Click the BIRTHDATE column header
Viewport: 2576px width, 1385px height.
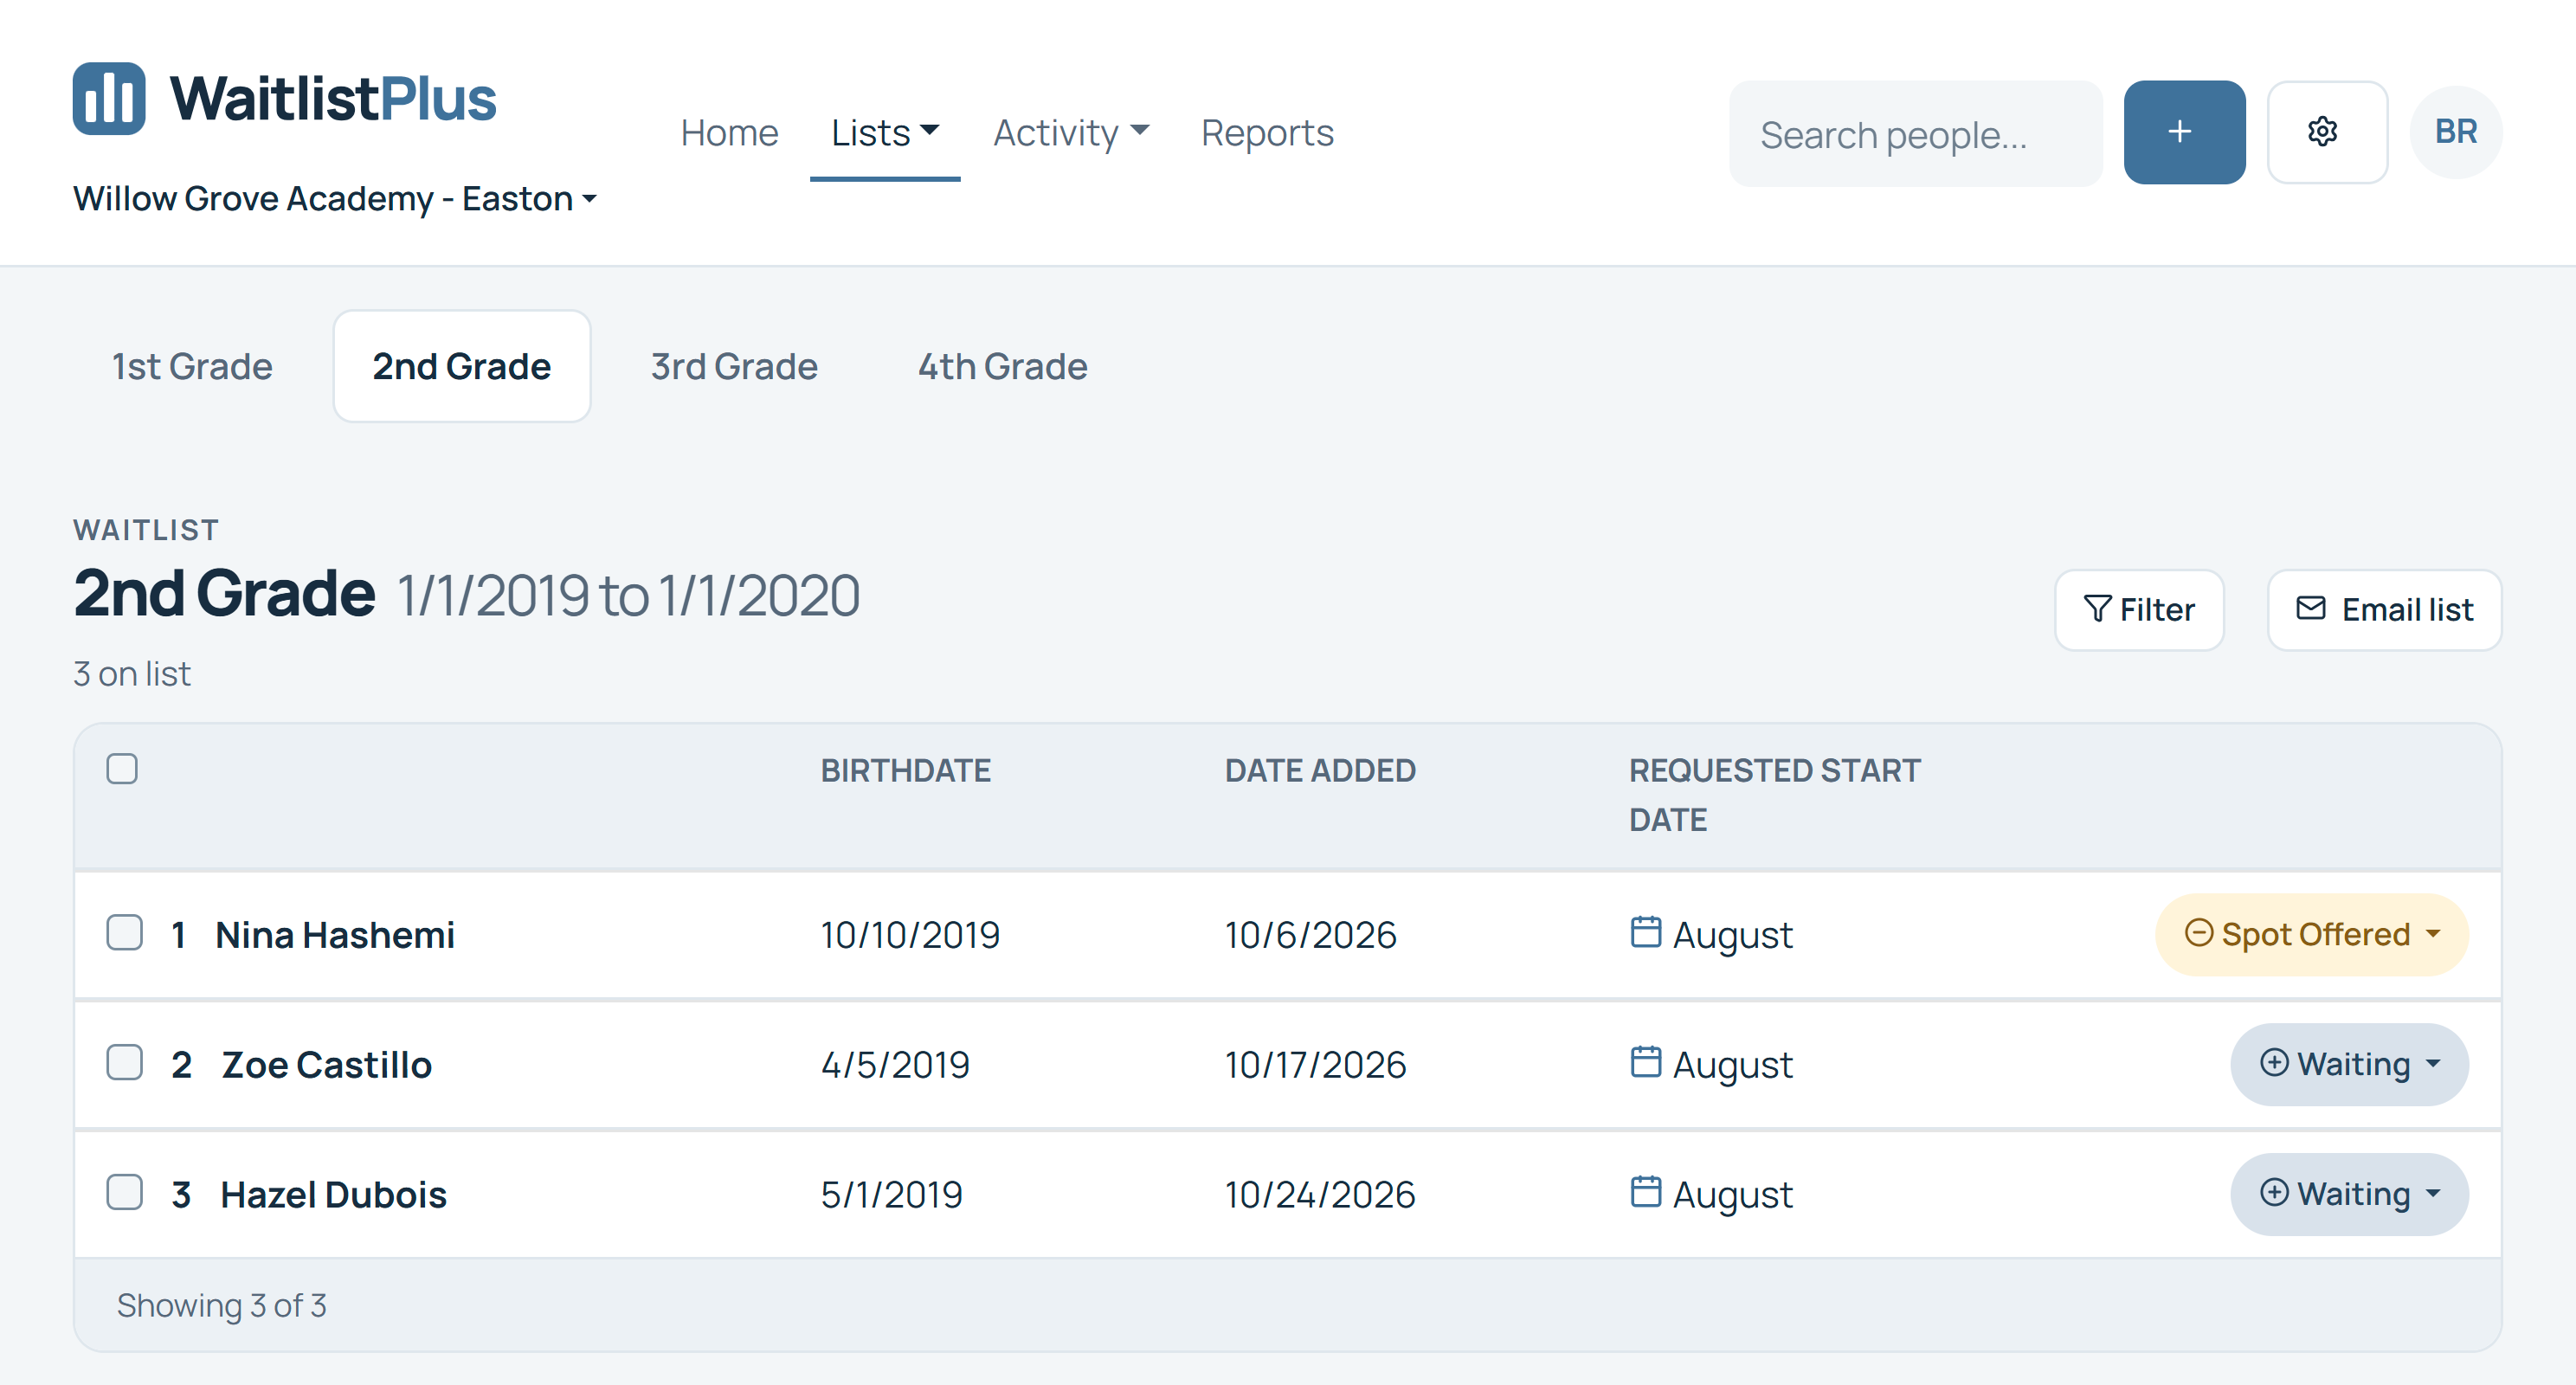click(x=905, y=770)
